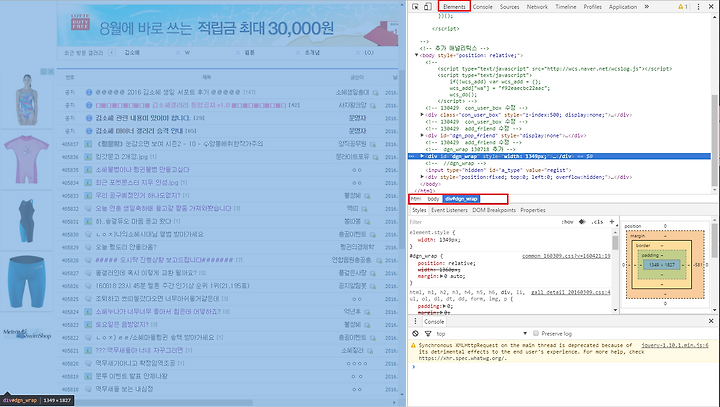
Task: Click the image icon on post 405837
Action: (89, 144)
